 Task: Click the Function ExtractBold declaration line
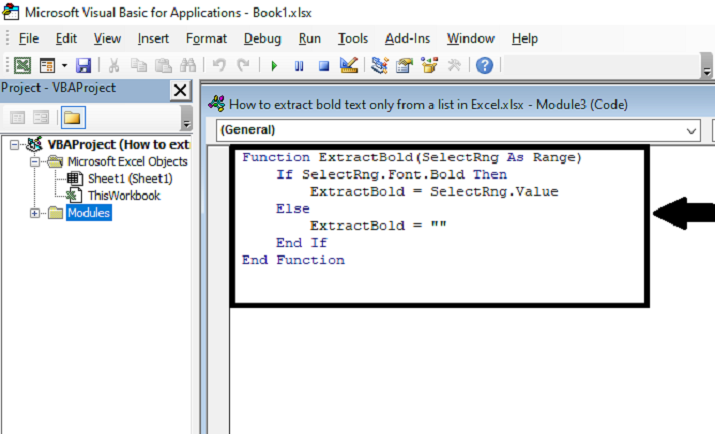pos(412,157)
